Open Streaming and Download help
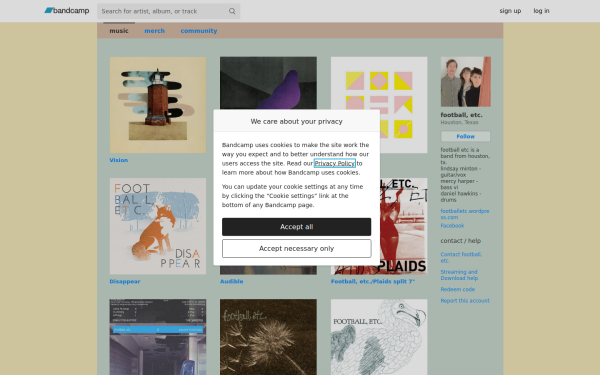The width and height of the screenshot is (600, 375). 459,275
